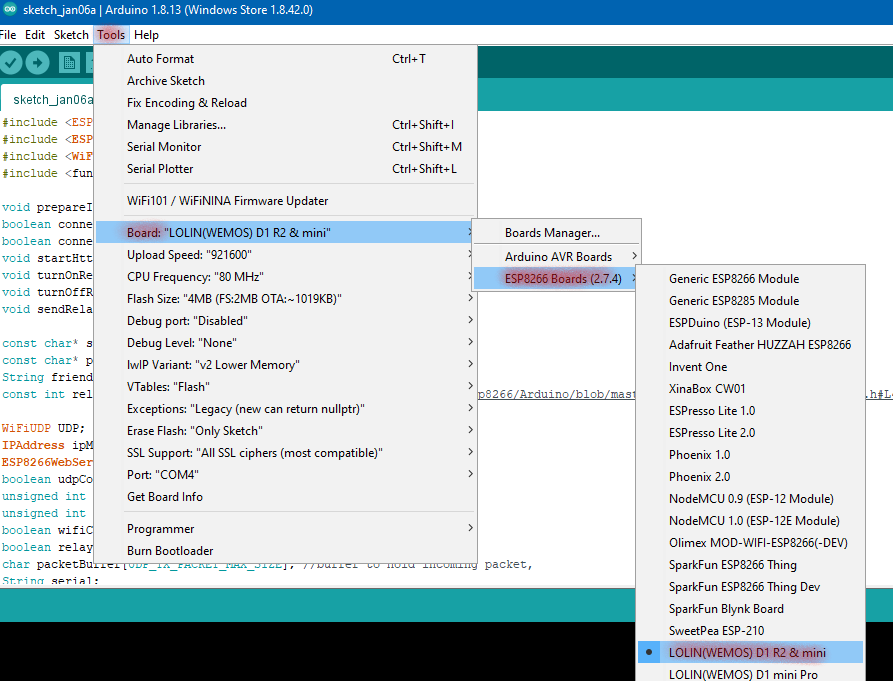Select Archive Sketch menu entry
This screenshot has height=681, width=893.
pyautogui.click(x=285, y=81)
